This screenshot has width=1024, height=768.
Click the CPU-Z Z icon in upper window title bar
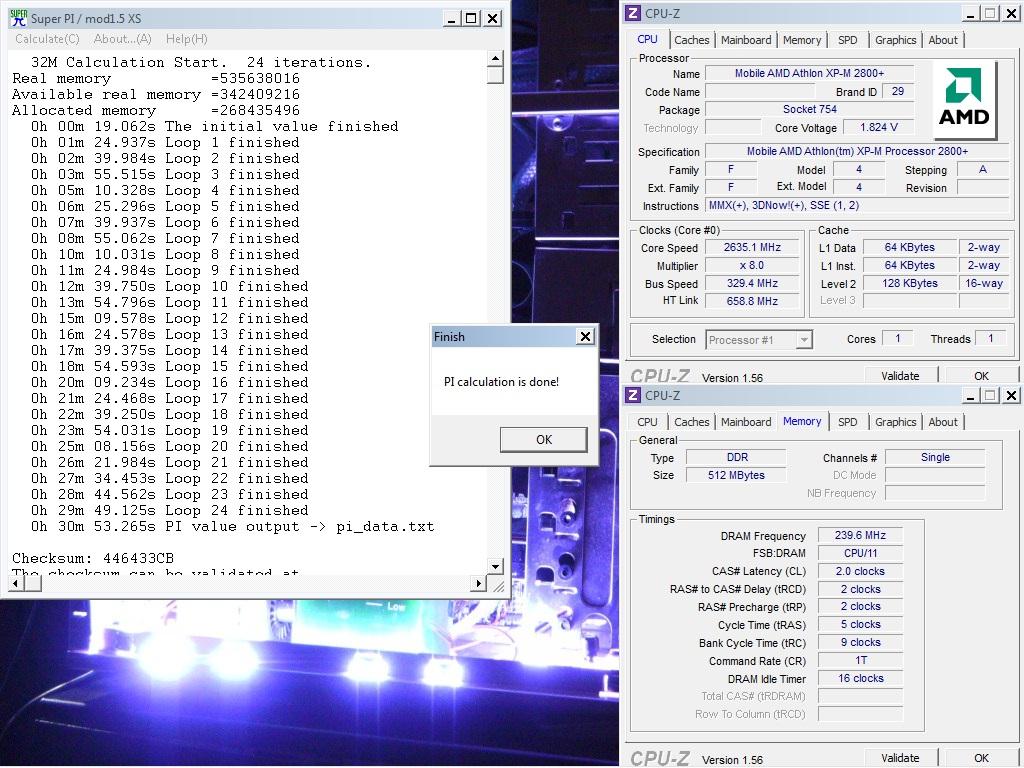[632, 13]
